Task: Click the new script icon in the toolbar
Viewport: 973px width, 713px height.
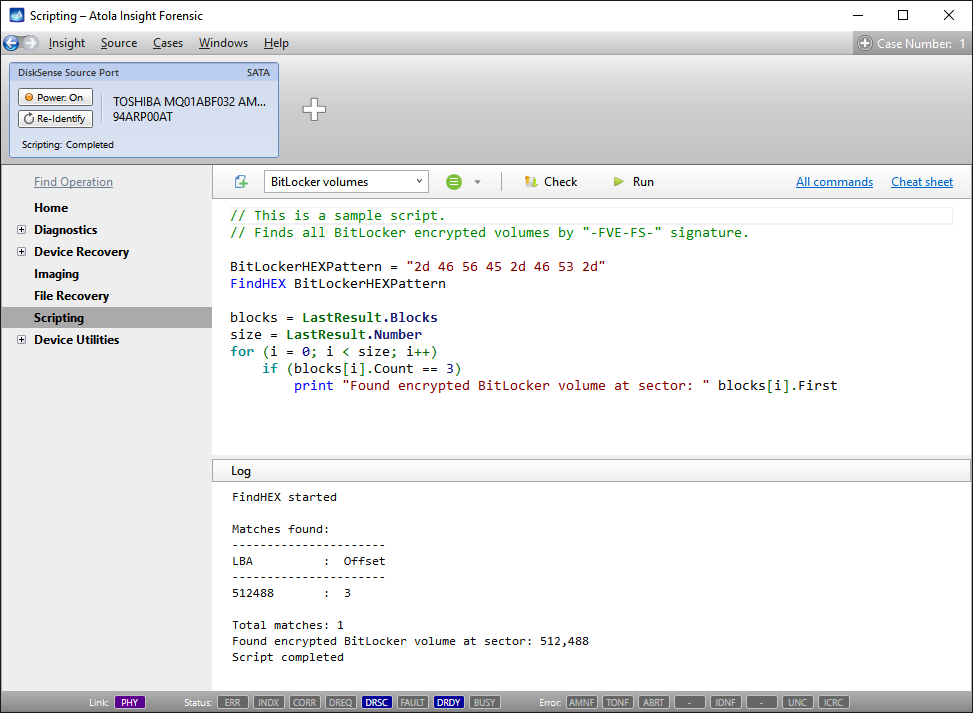Action: pyautogui.click(x=241, y=182)
